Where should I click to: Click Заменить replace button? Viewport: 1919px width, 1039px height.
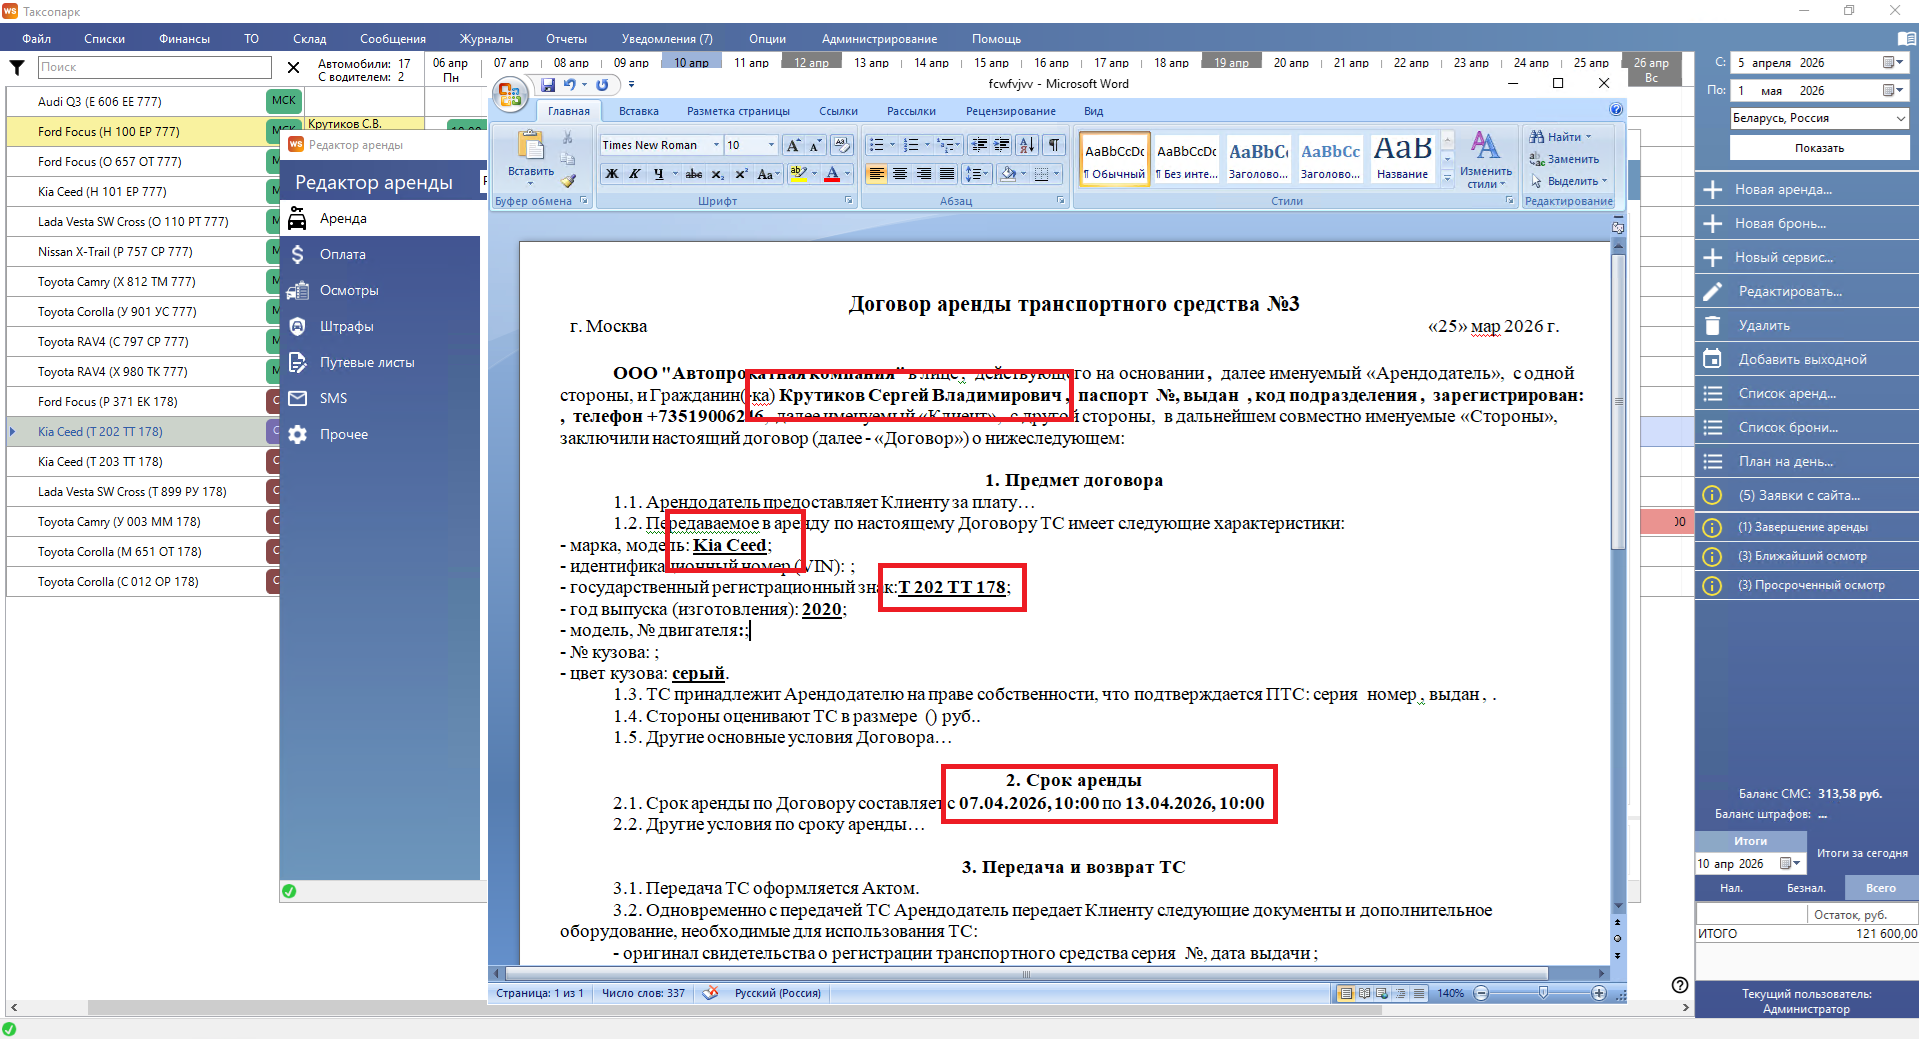pyautogui.click(x=1564, y=159)
